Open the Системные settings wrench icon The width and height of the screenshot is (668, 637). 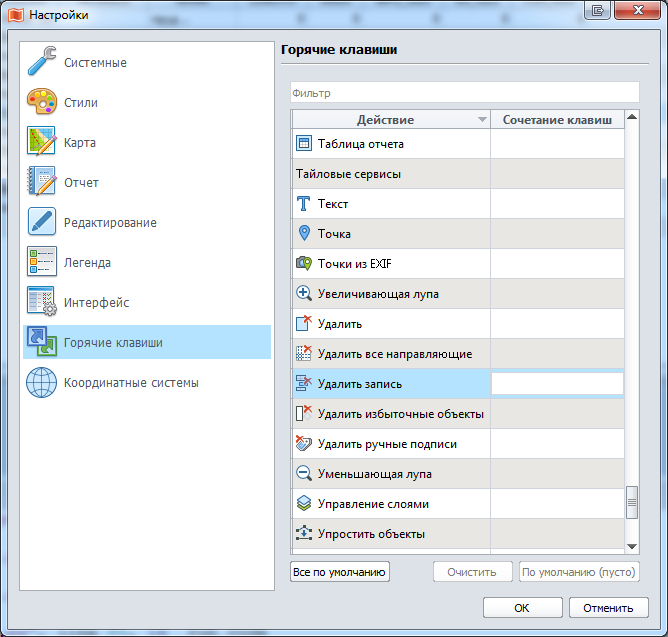(42, 63)
